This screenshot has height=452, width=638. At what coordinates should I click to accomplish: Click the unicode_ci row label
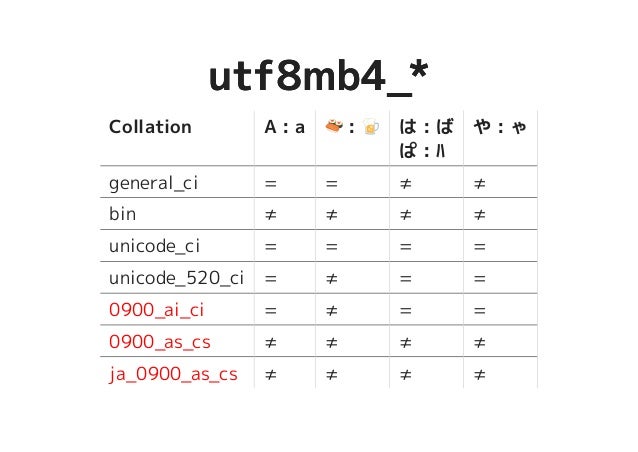pyautogui.click(x=154, y=246)
